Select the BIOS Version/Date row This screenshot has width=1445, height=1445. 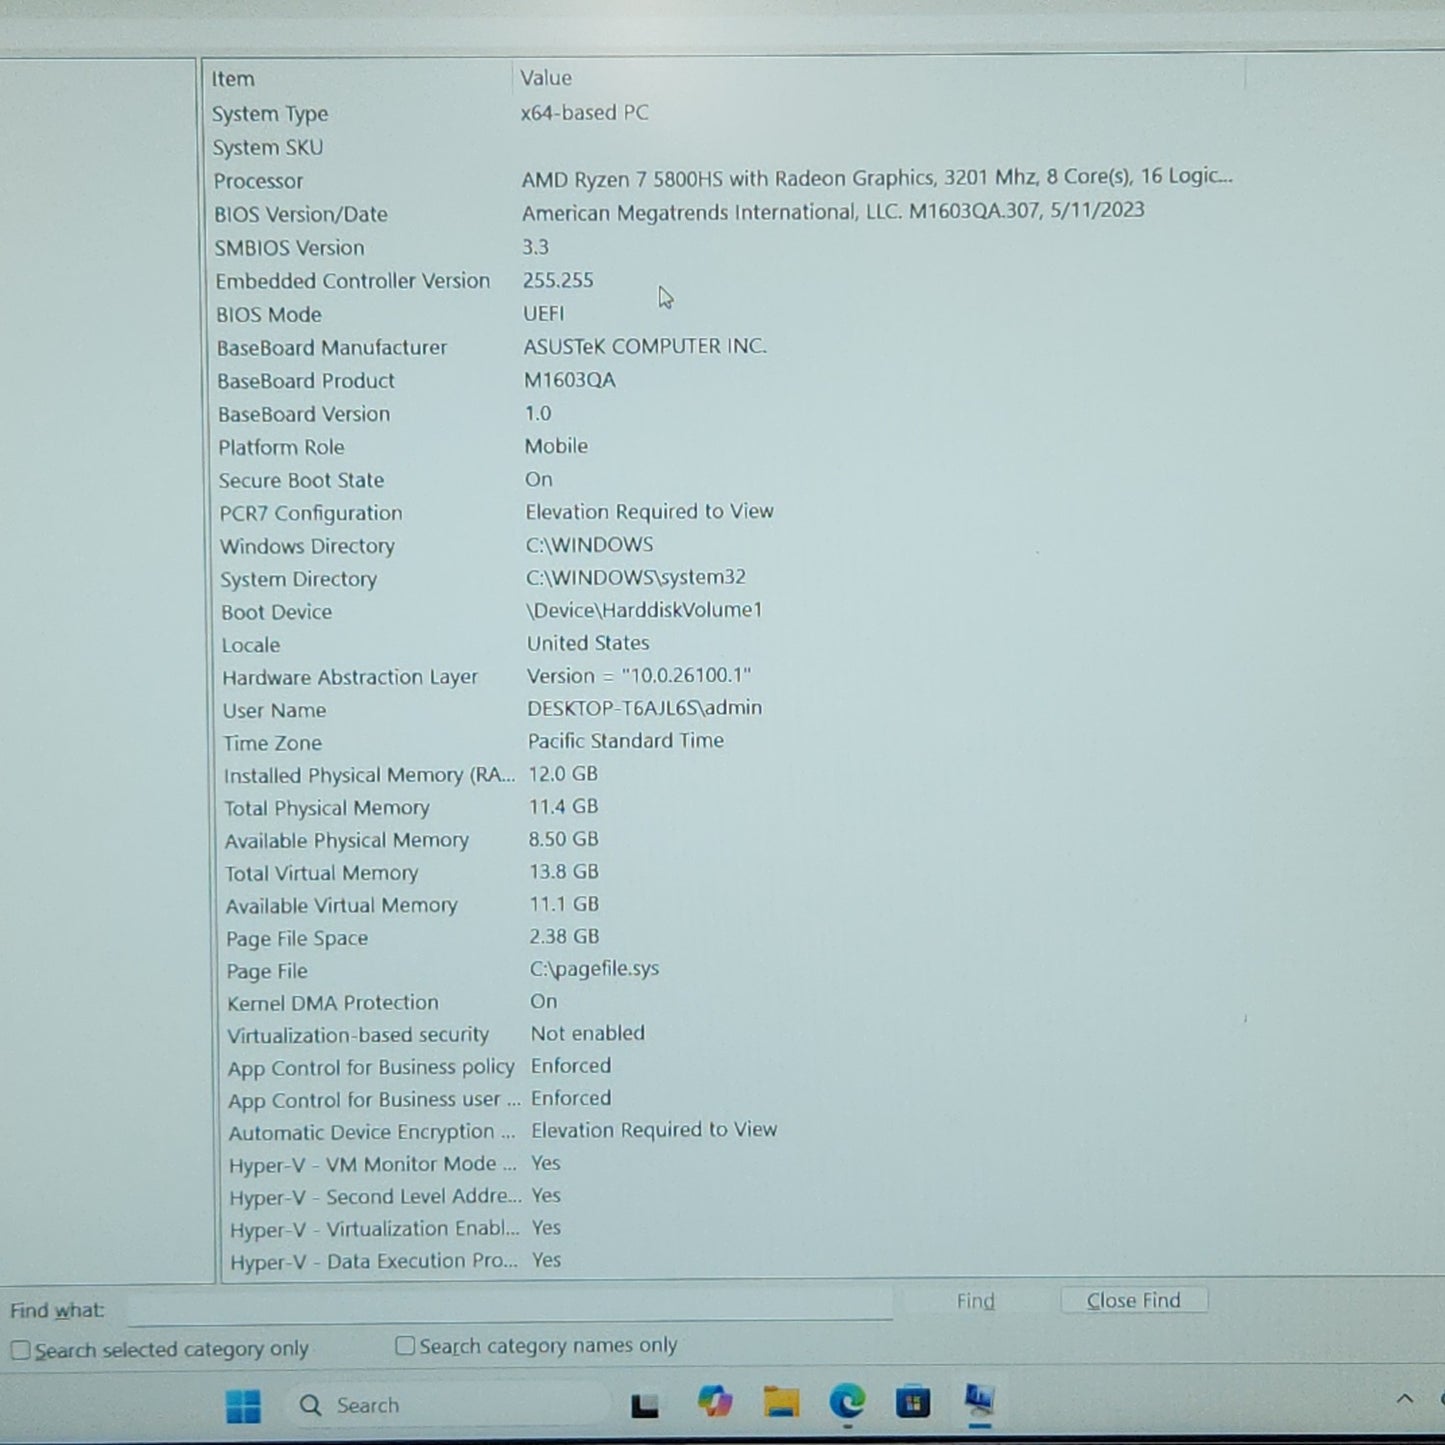coord(301,214)
